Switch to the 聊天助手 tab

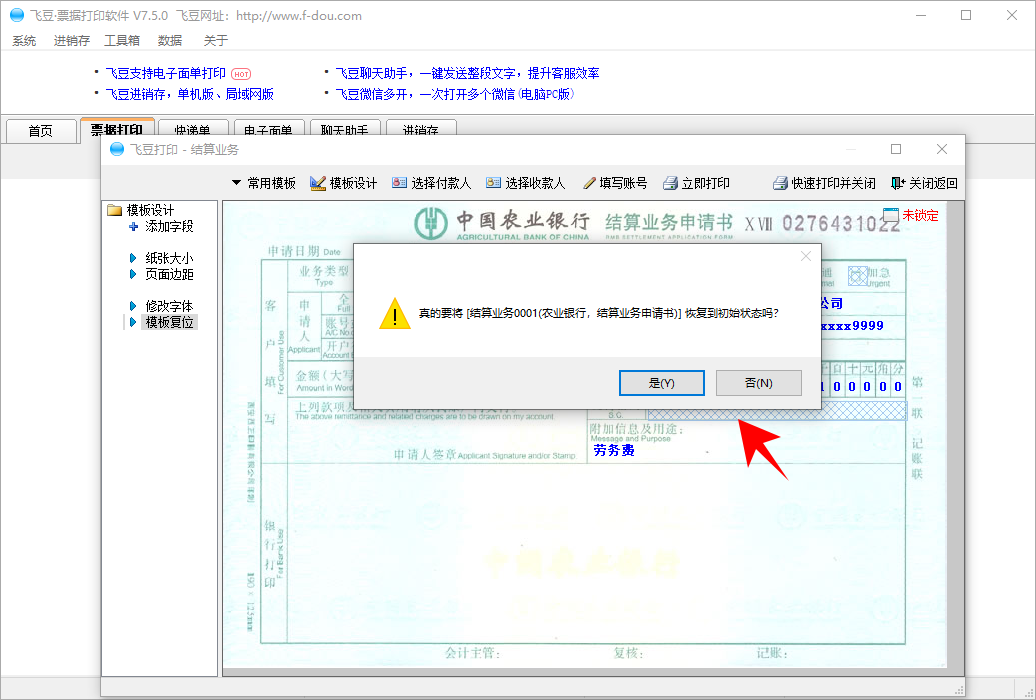344,130
